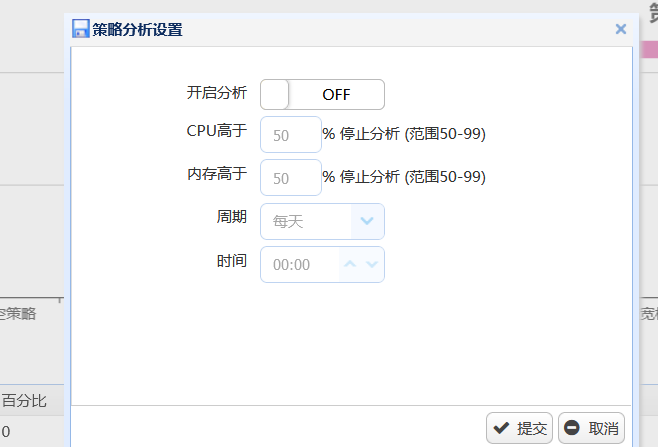Screen dimensions: 658x447
Task: Increase time with the up arrow
Action: click(x=350, y=264)
